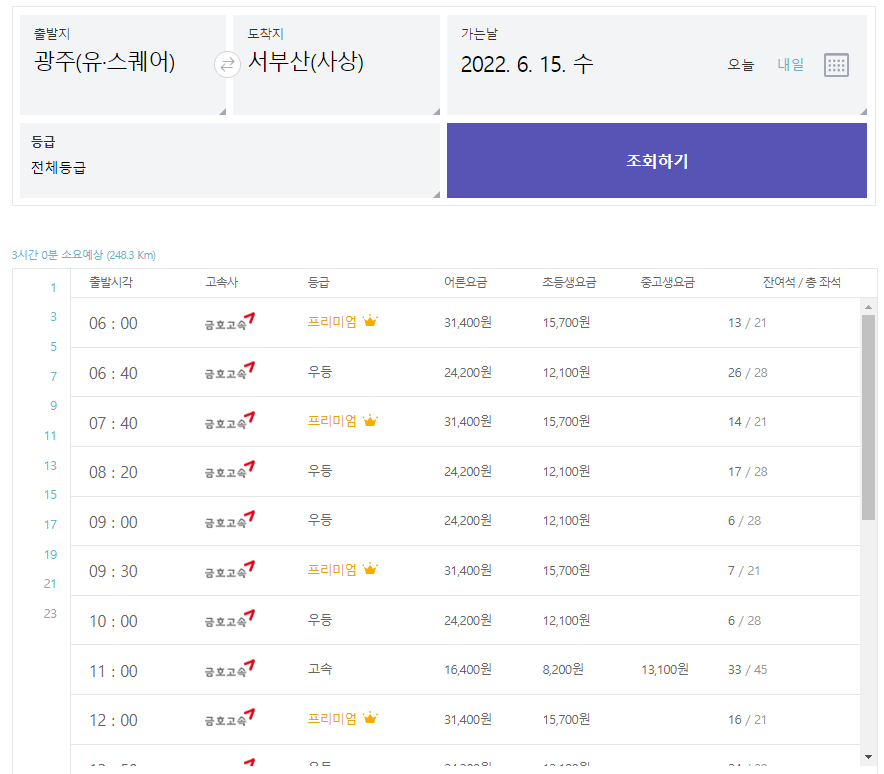The height and width of the screenshot is (774, 884).
Task: Click the 조회하기 search button
Action: point(657,161)
